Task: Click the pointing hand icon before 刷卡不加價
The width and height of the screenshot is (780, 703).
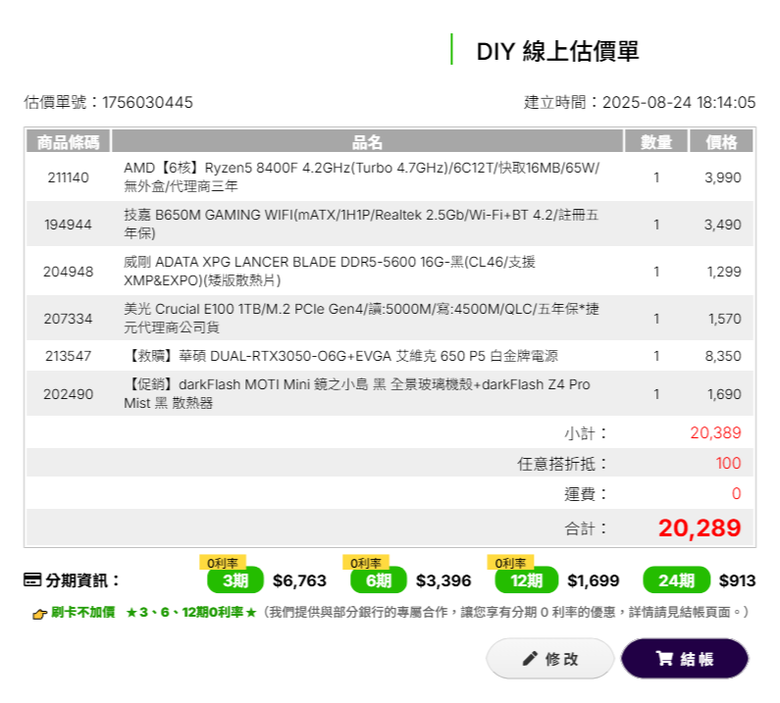Action: [x=39, y=613]
